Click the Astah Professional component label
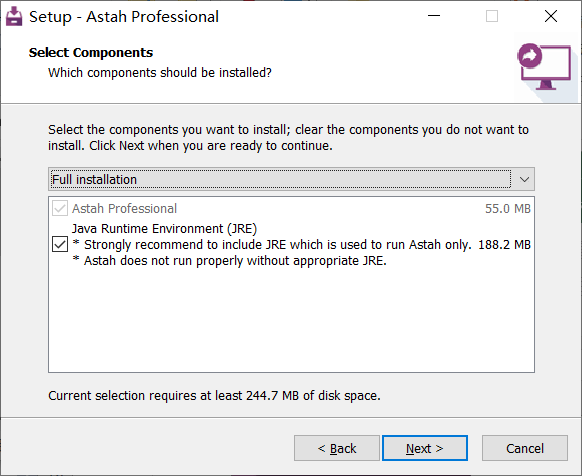 pyautogui.click(x=124, y=209)
